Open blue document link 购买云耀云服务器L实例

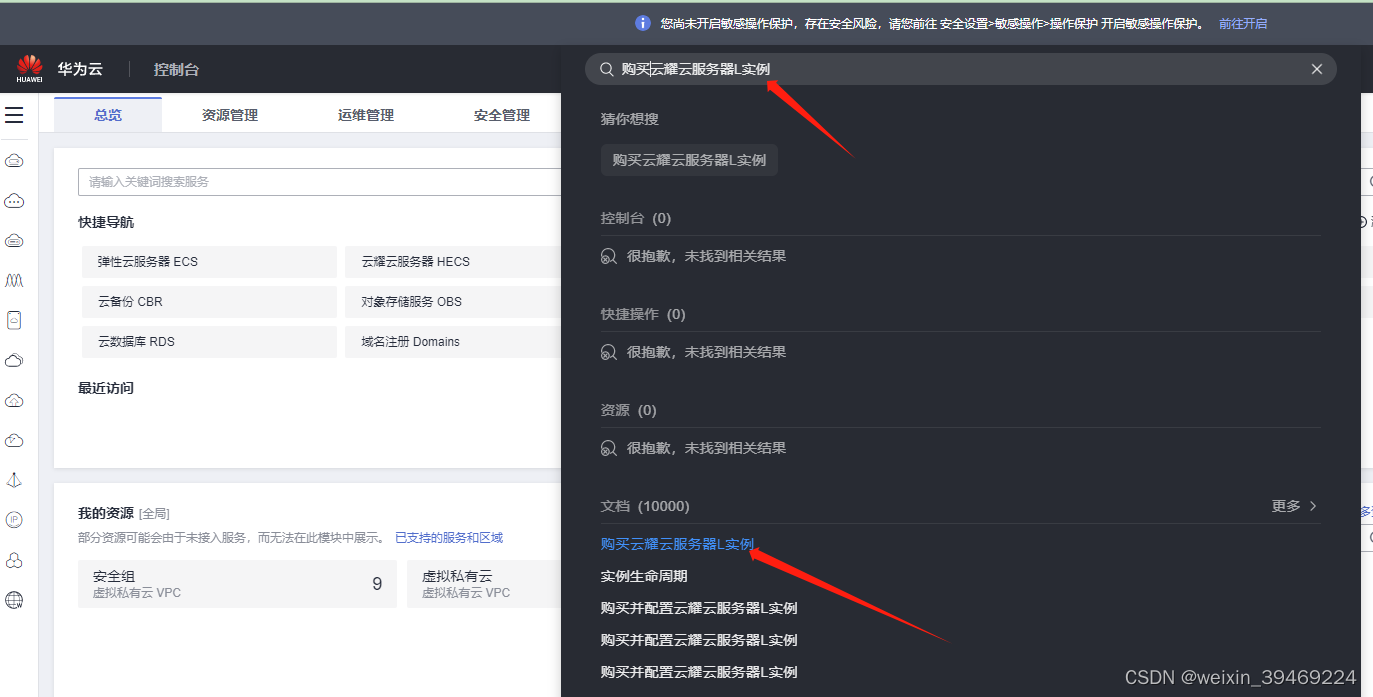click(x=677, y=544)
